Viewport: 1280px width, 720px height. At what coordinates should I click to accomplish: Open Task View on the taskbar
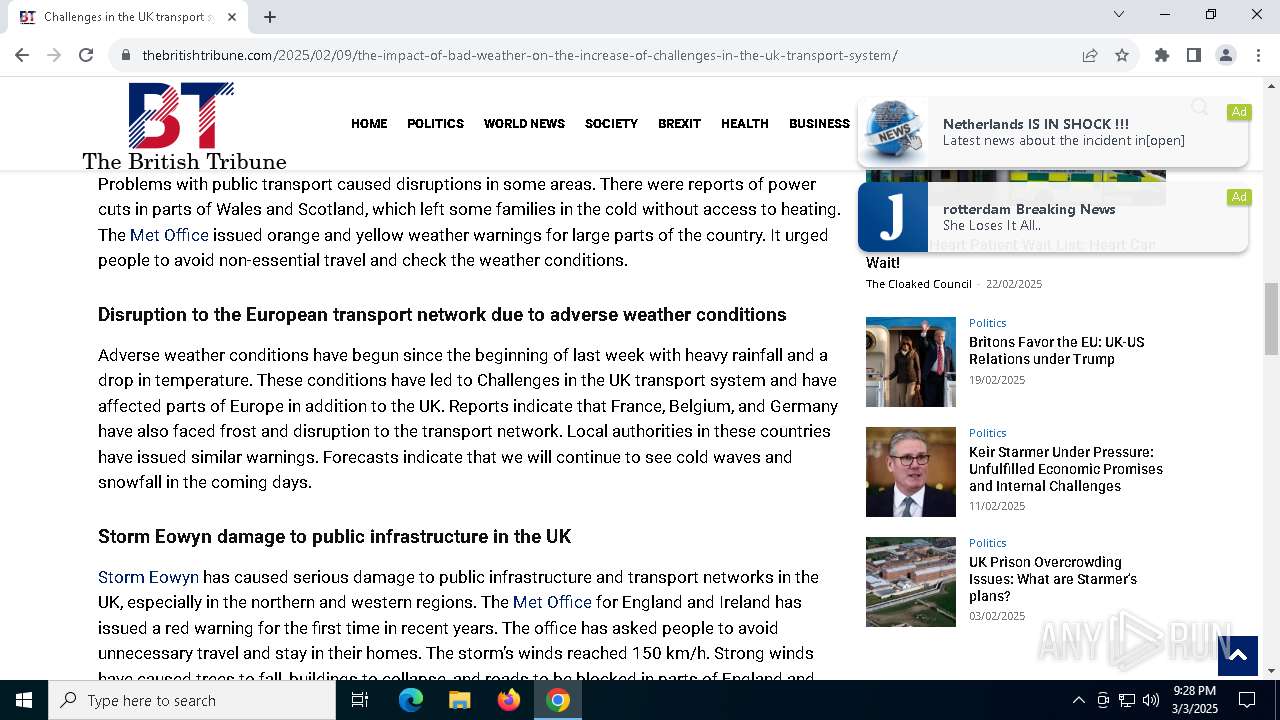tap(360, 700)
